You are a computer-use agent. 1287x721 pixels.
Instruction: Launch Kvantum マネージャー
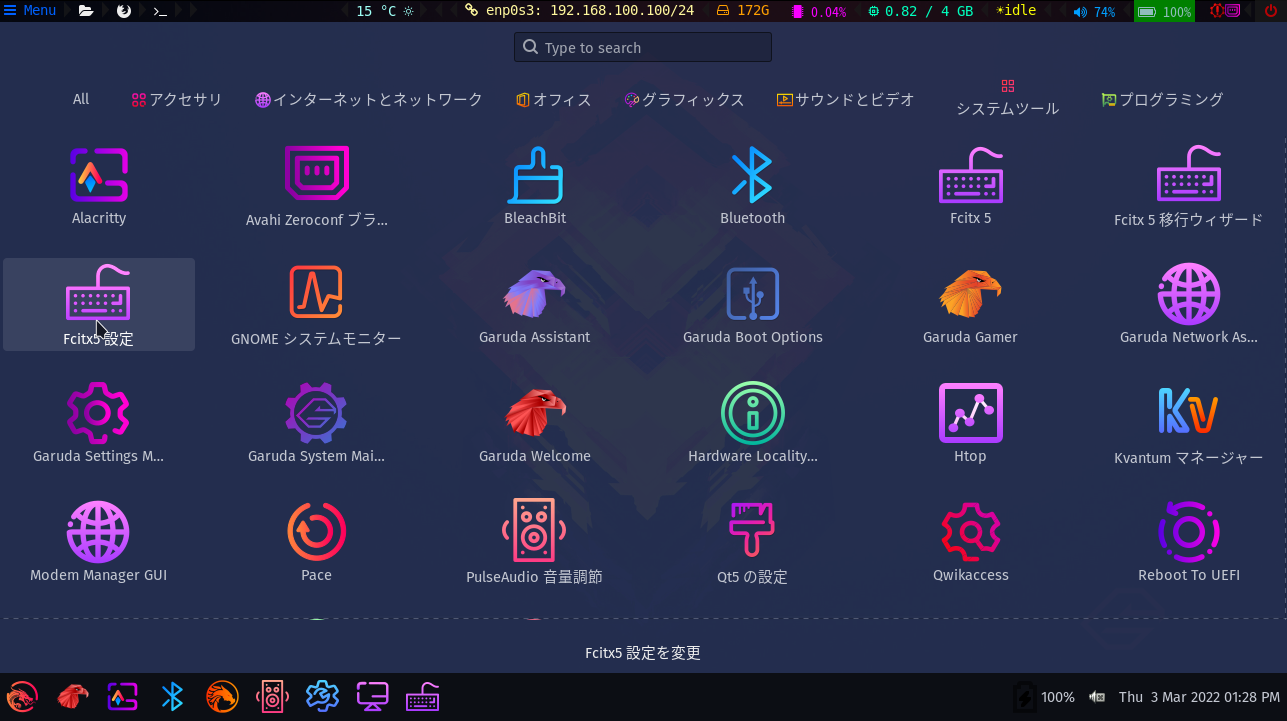click(1188, 425)
